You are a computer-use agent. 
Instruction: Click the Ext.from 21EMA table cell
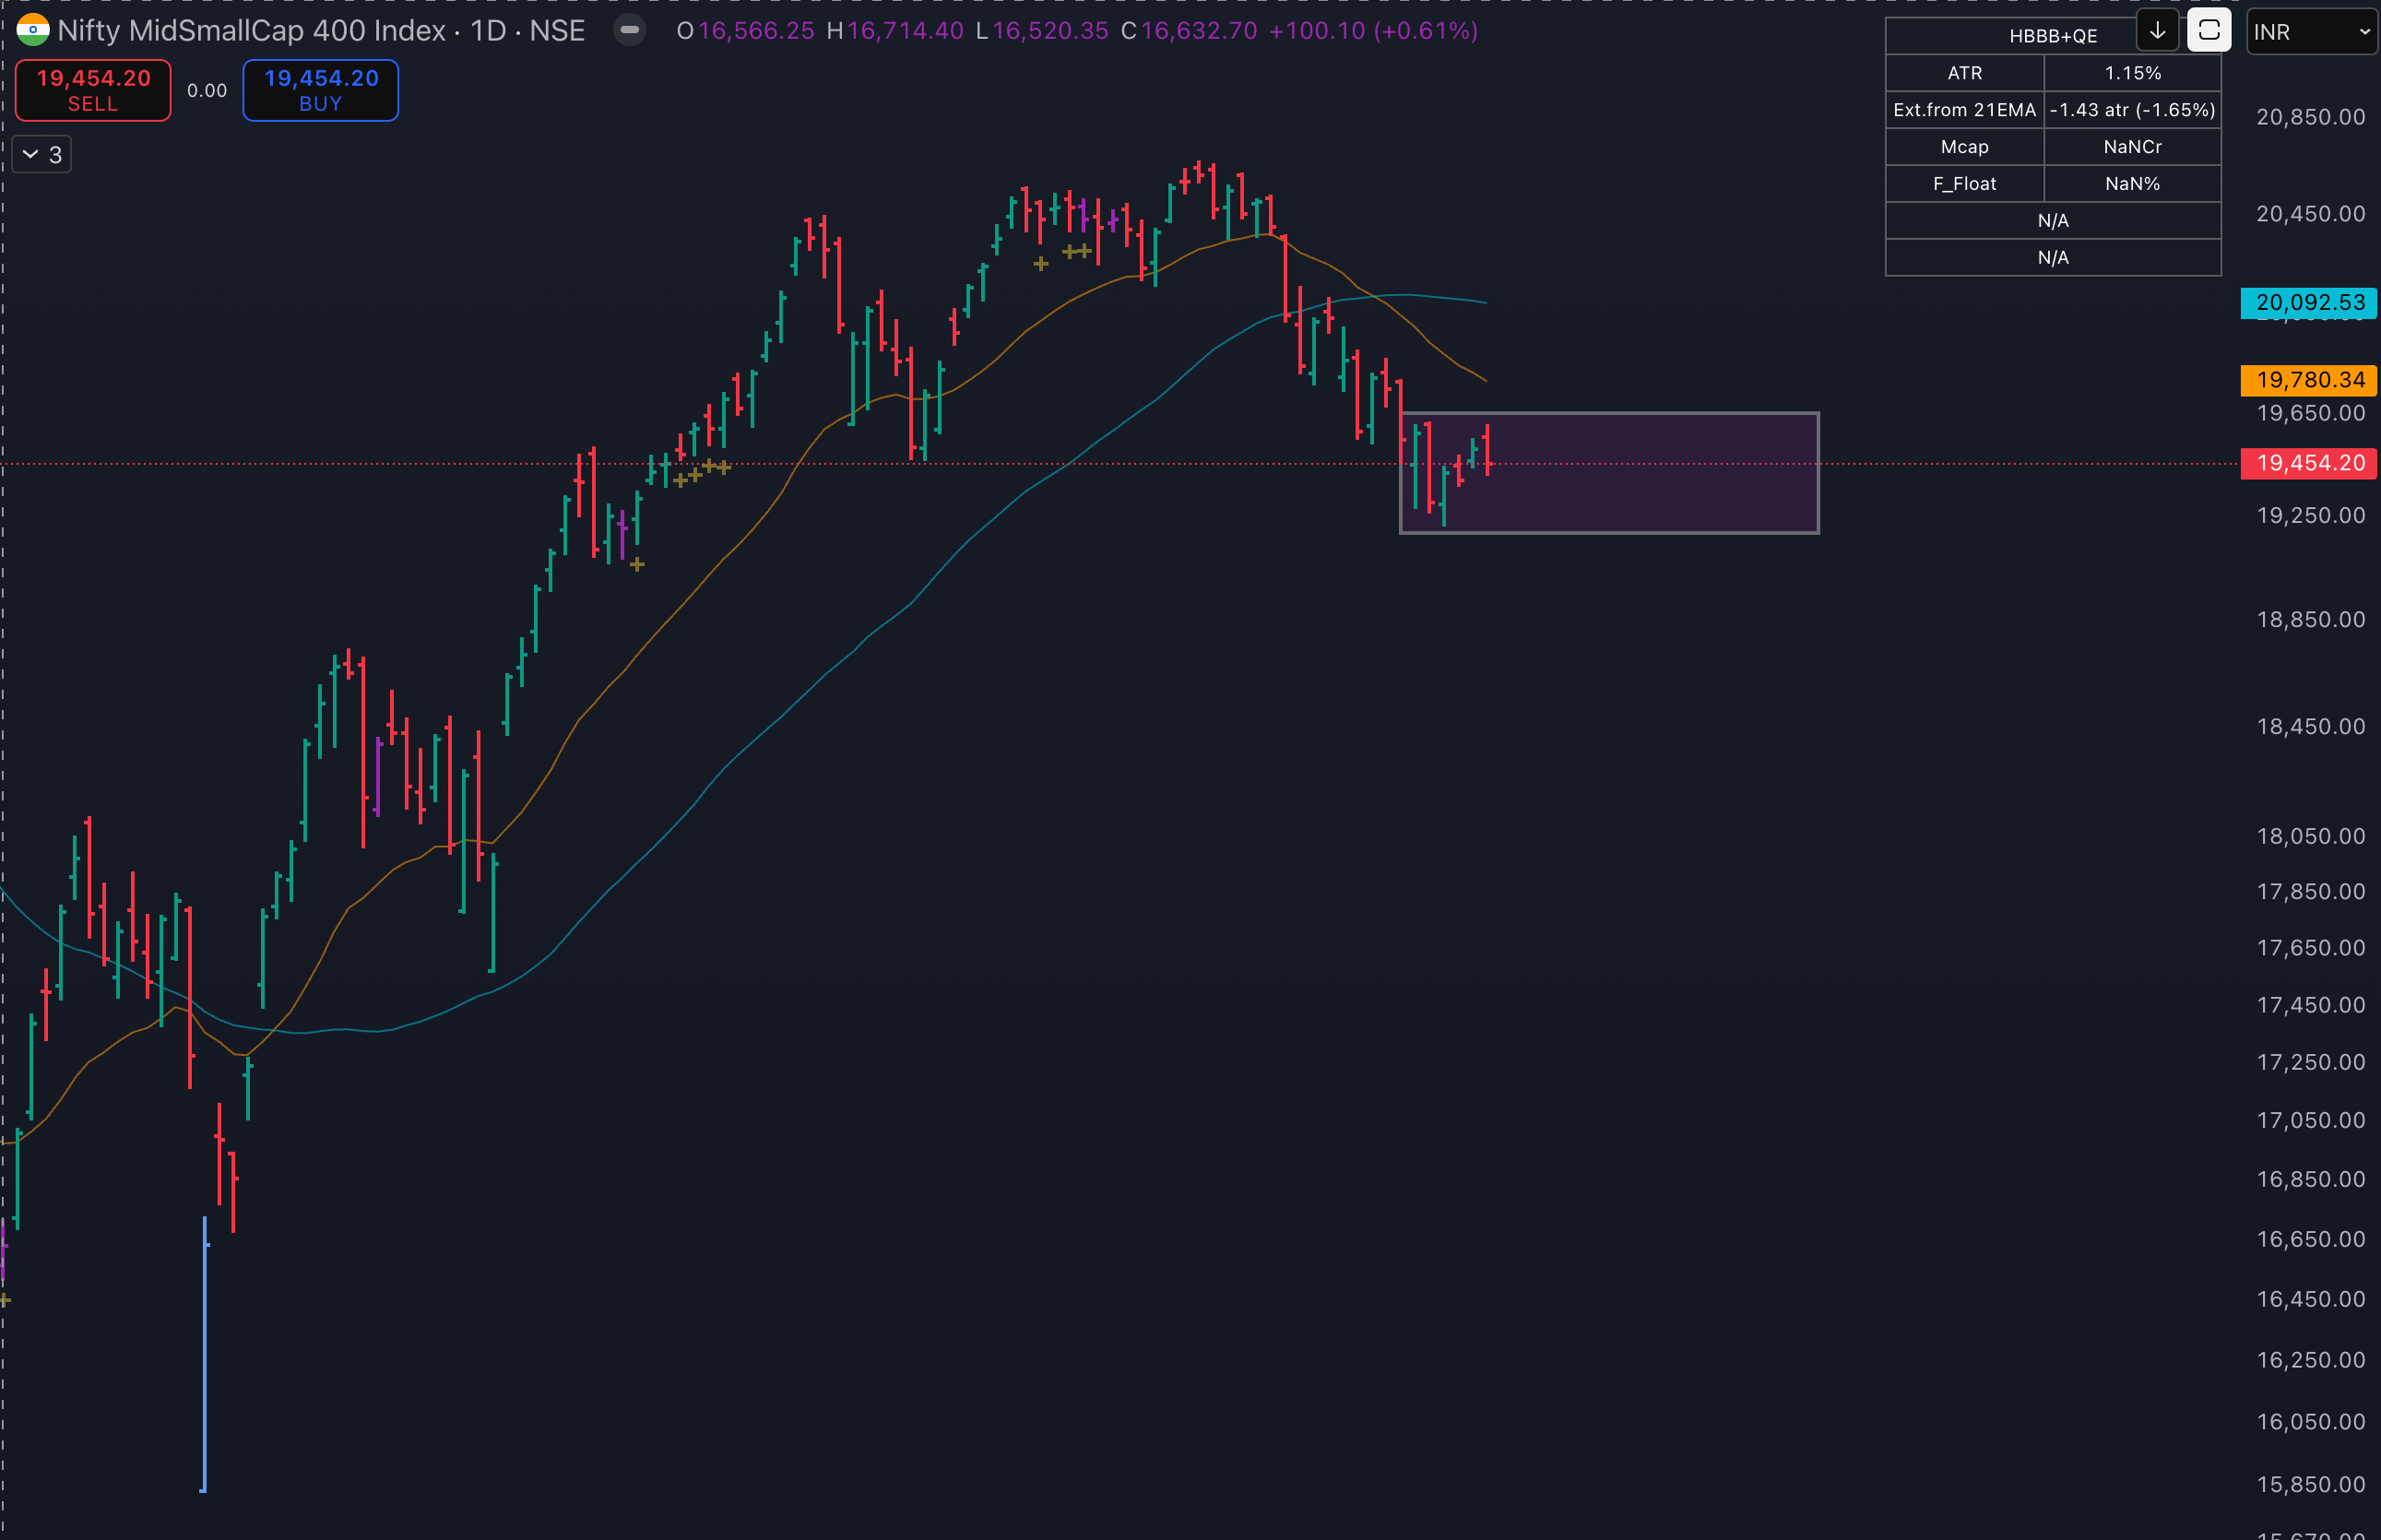click(1964, 110)
